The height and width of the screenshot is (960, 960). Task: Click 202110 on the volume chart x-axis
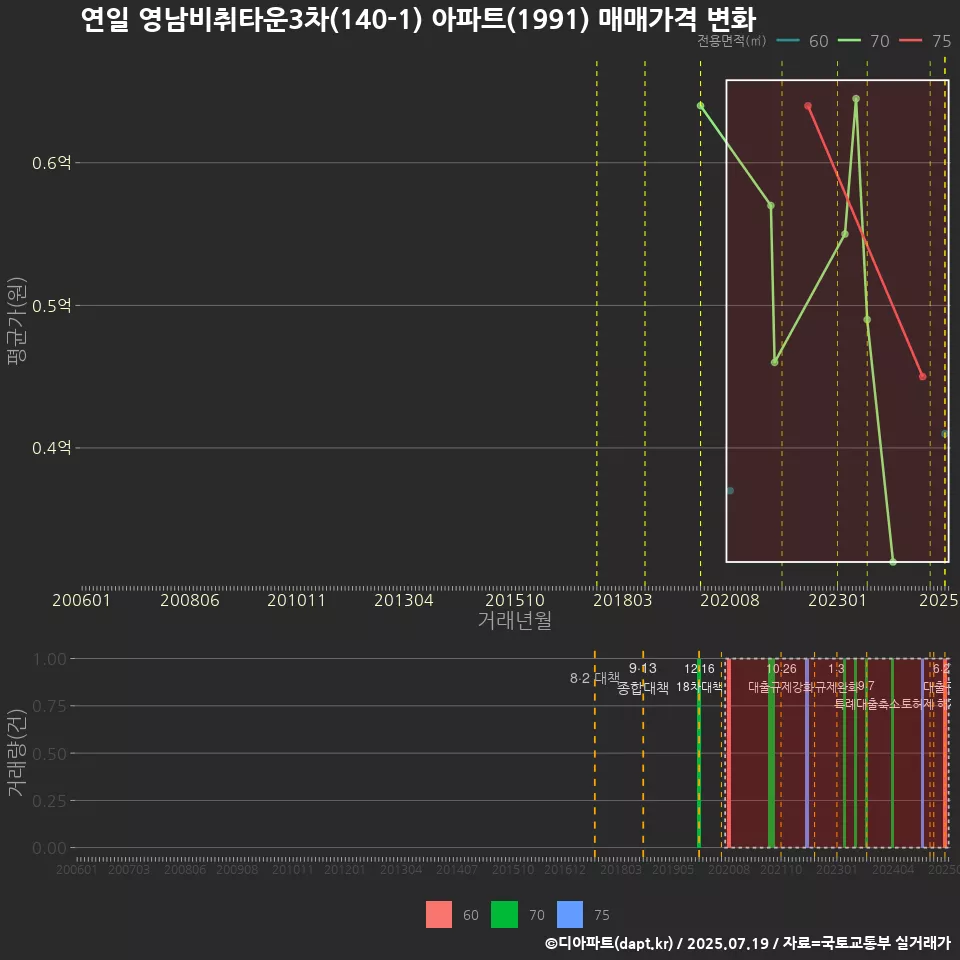pos(781,869)
